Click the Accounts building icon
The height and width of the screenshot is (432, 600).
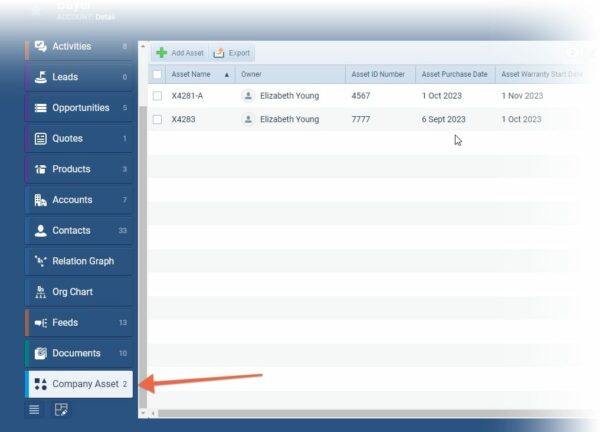coord(41,200)
